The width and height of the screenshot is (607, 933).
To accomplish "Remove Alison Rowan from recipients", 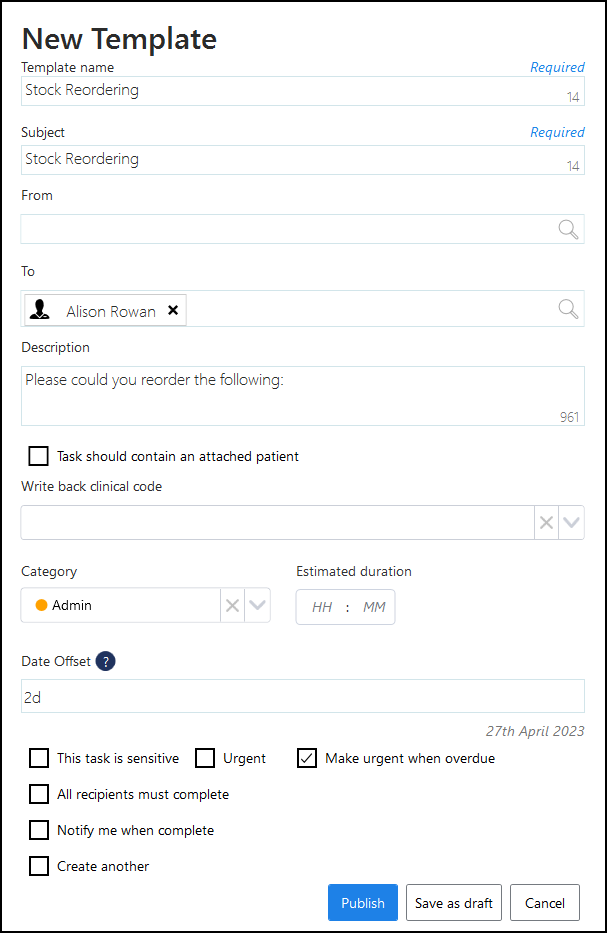I will [173, 310].
